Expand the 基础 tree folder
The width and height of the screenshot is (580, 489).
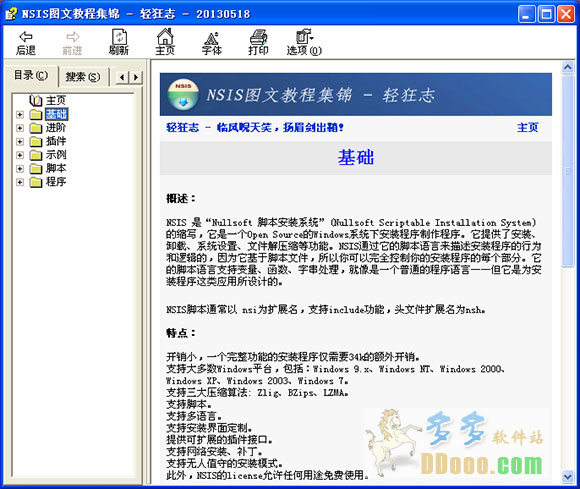click(x=20, y=115)
